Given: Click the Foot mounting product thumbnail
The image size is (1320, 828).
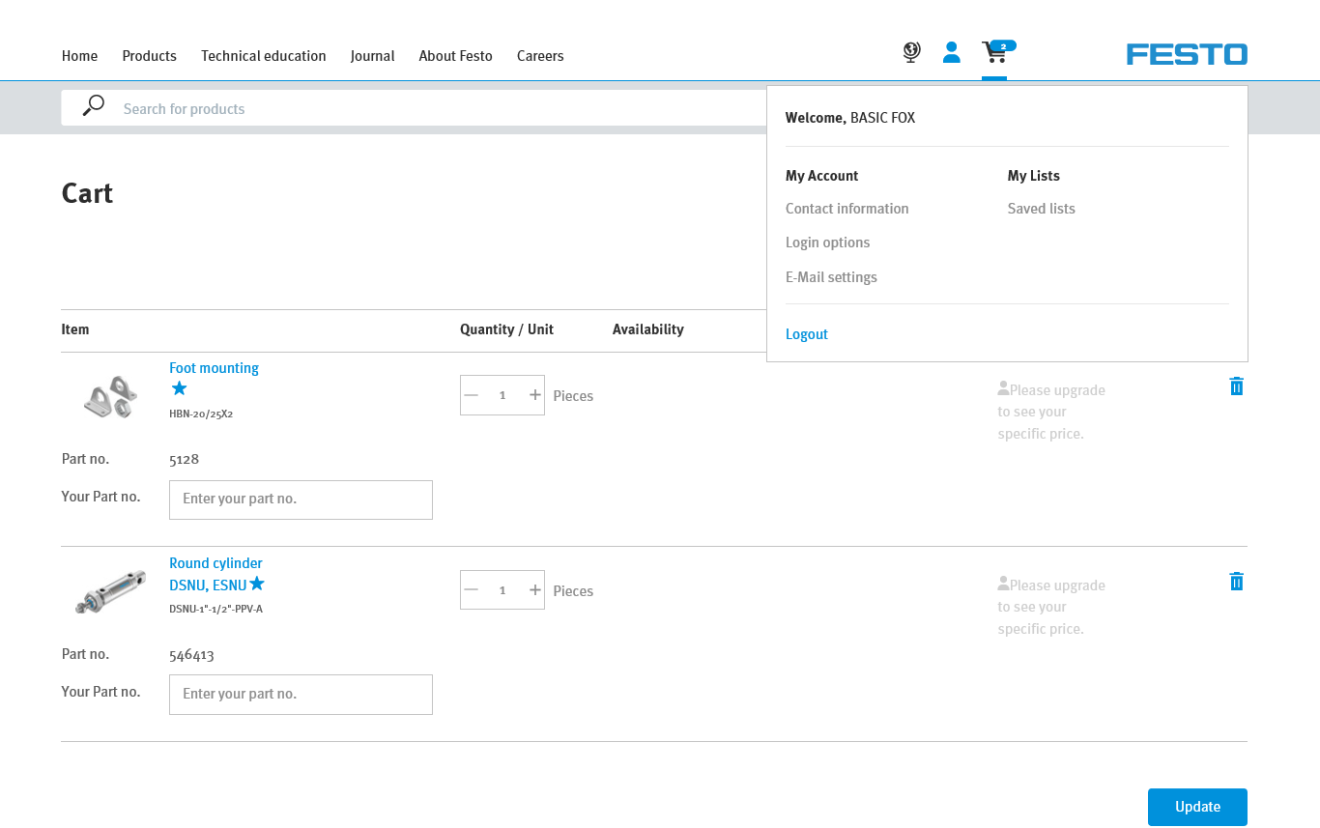Looking at the screenshot, I should (x=110, y=396).
